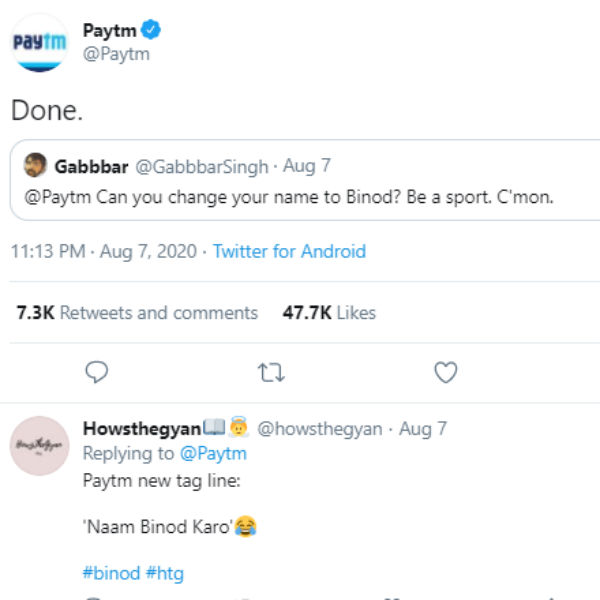Click the reply speech bubble icon

pyautogui.click(x=97, y=373)
